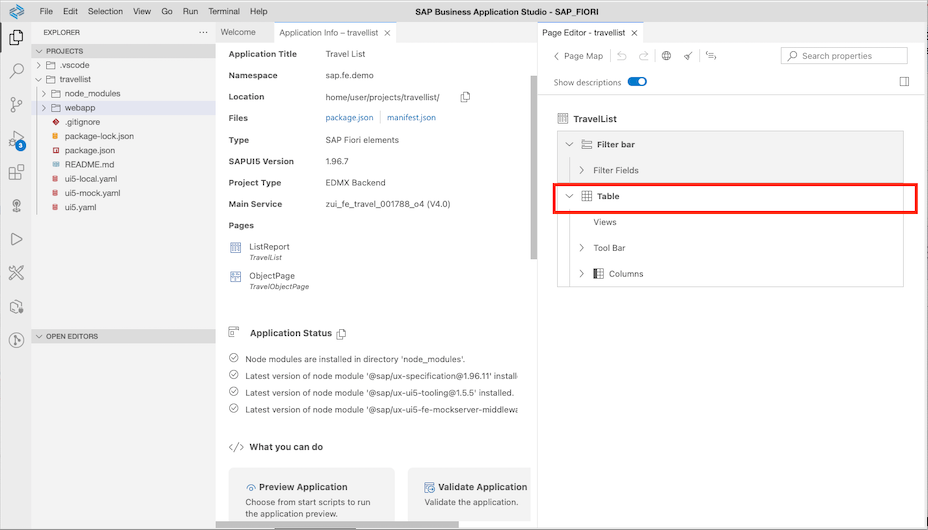928x530 pixels.
Task: Select the Views item under Table
Action: pos(605,222)
